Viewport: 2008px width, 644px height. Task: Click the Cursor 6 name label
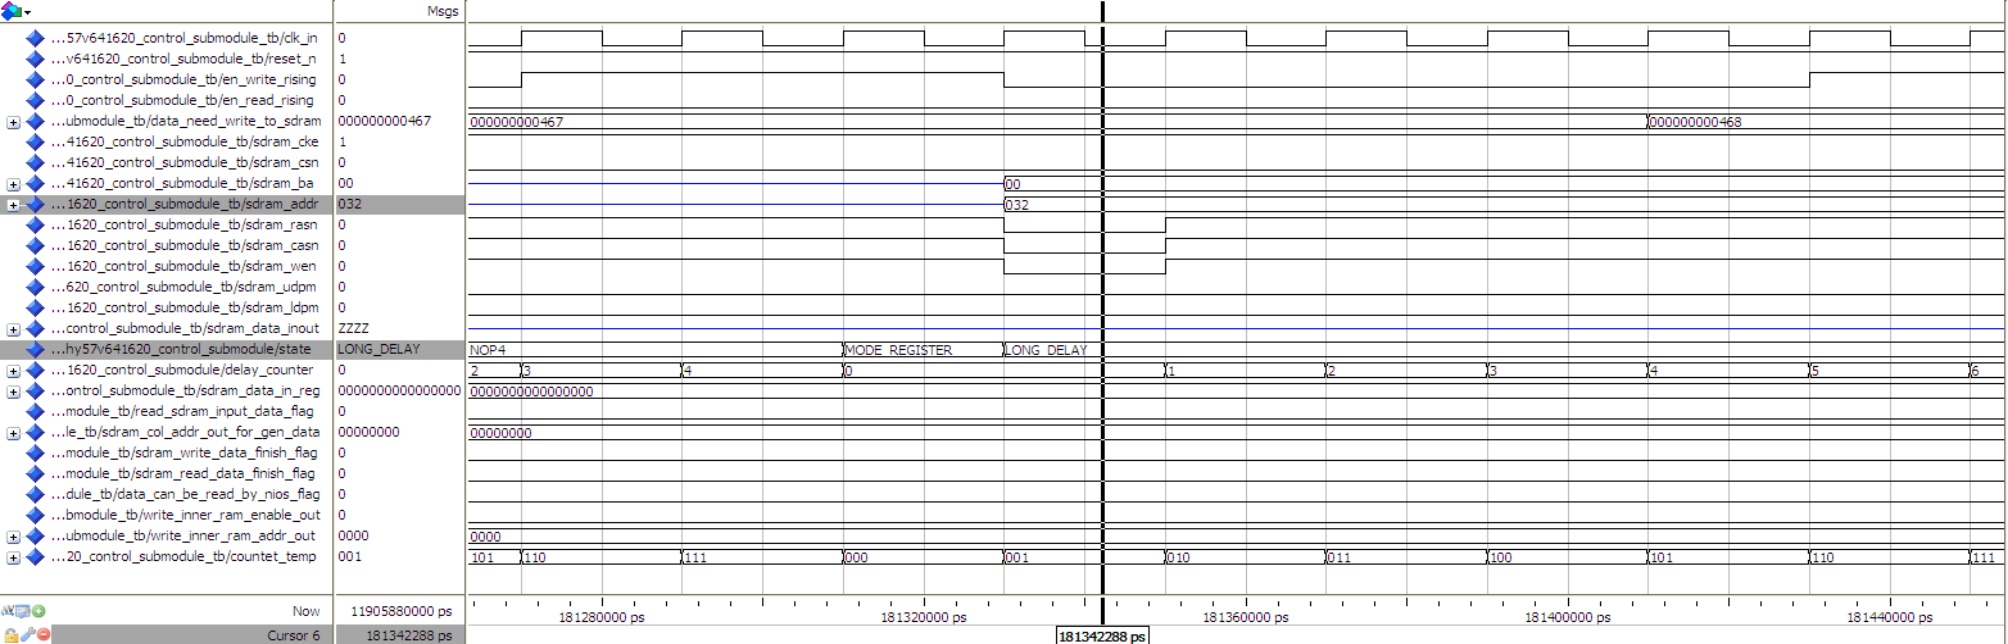293,635
